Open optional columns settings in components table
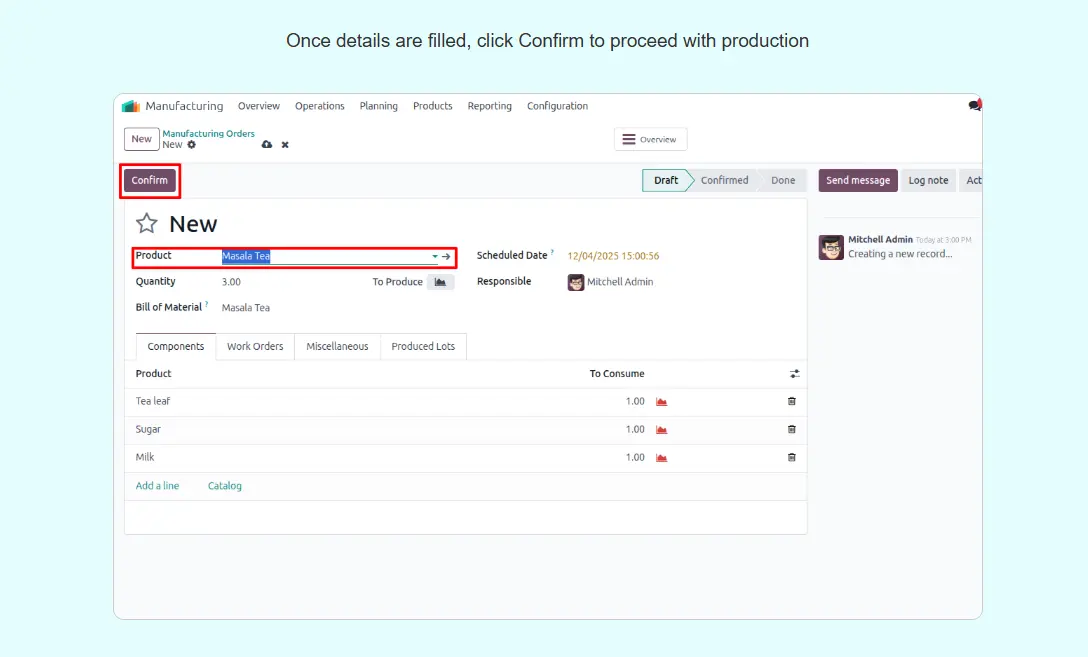 pos(795,374)
